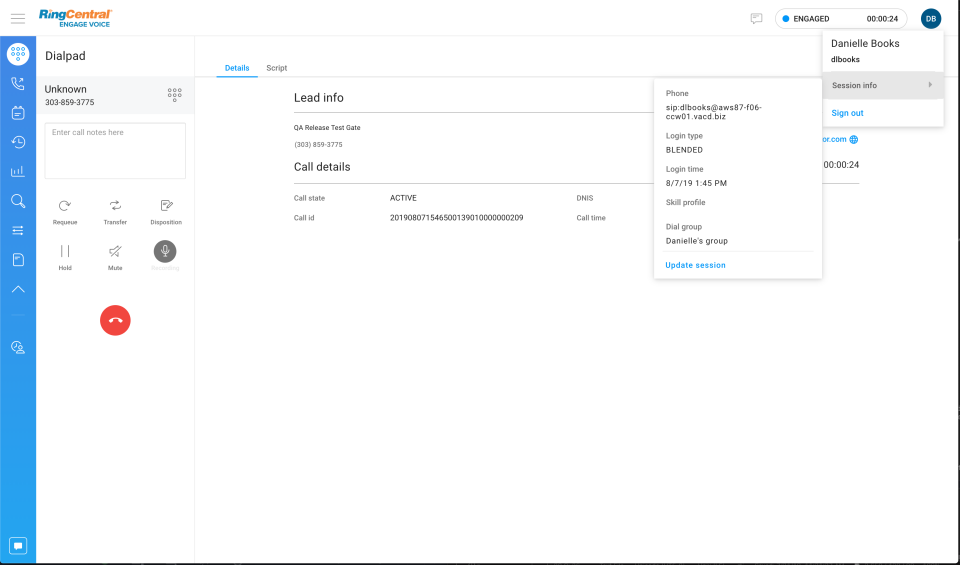Open the call history clock icon
This screenshot has width=960, height=565.
18,142
